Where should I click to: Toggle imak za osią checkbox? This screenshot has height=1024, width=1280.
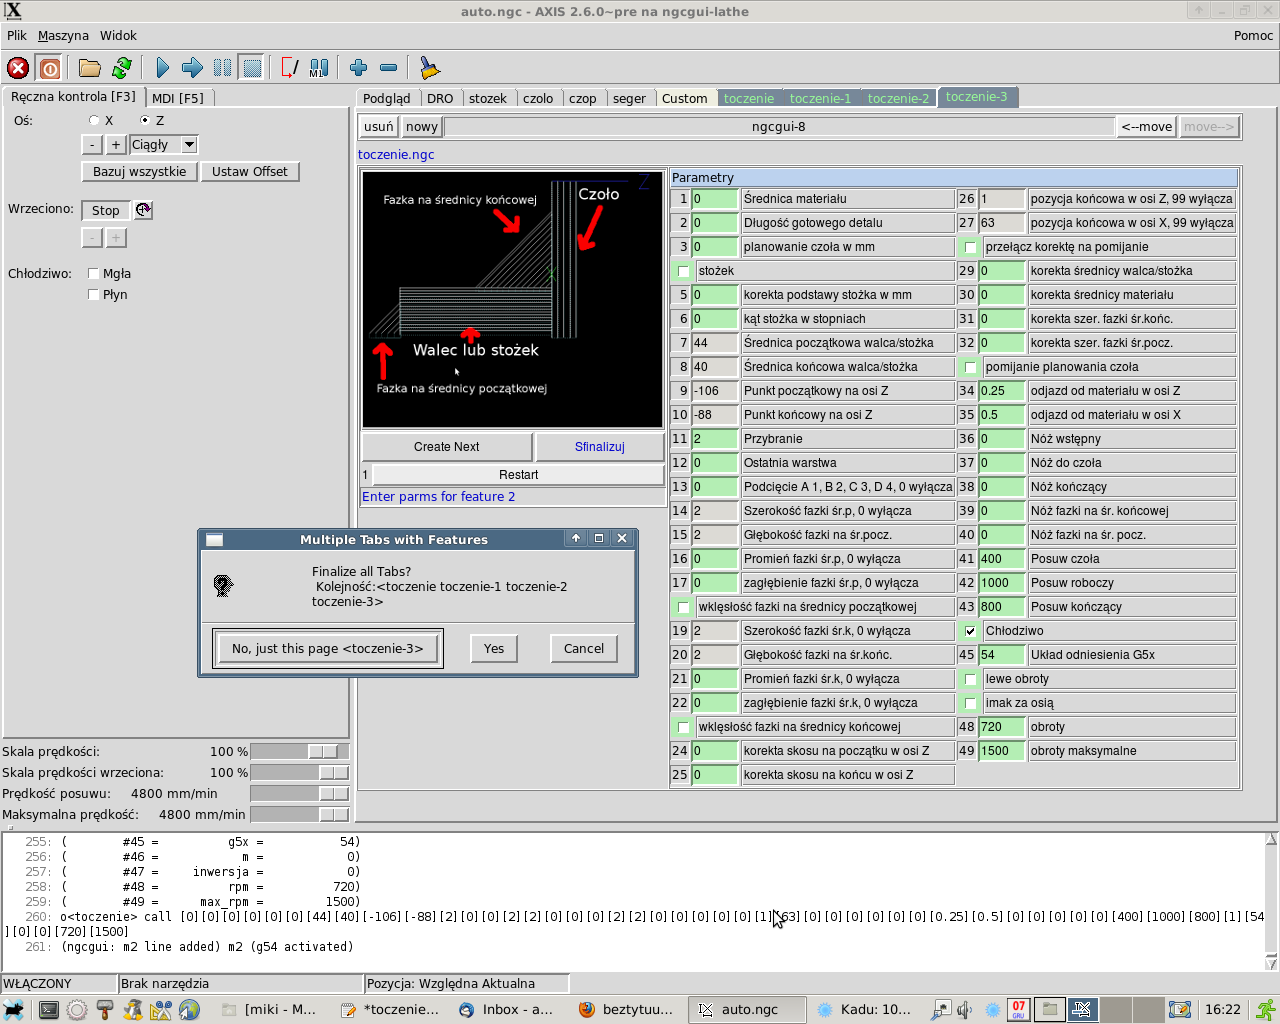tap(970, 703)
